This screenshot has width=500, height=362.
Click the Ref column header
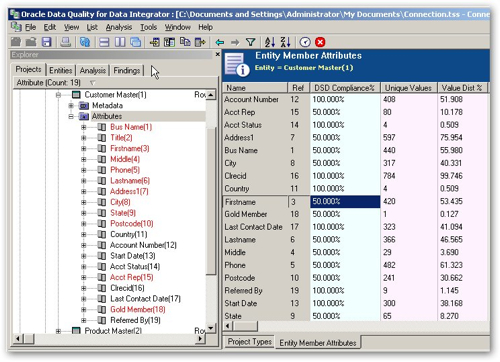298,88
